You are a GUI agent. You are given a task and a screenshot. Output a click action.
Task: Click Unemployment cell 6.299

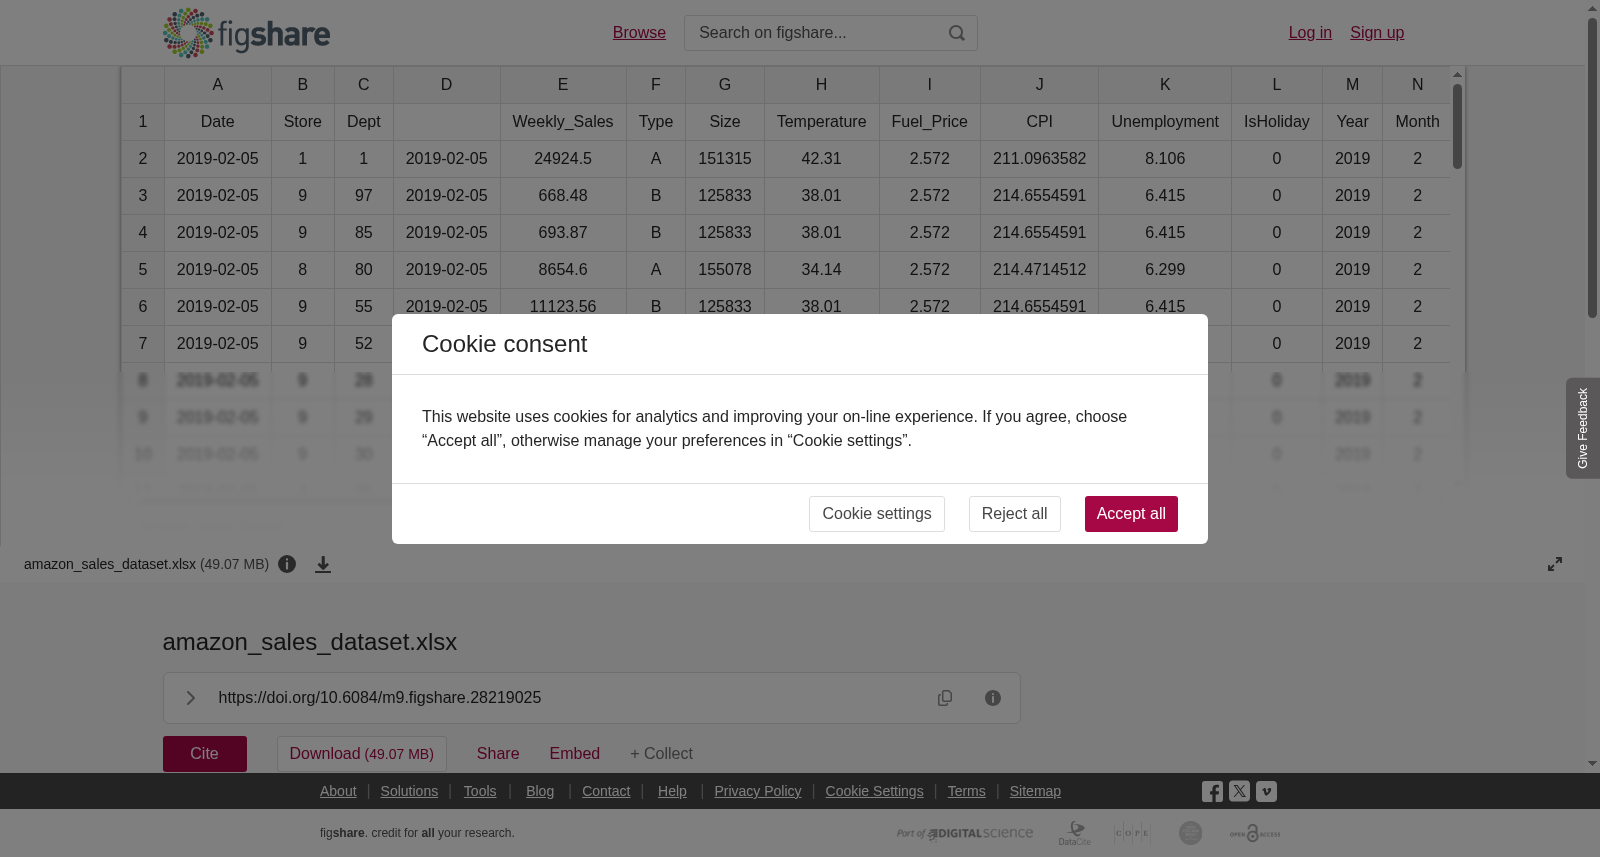tap(1165, 270)
